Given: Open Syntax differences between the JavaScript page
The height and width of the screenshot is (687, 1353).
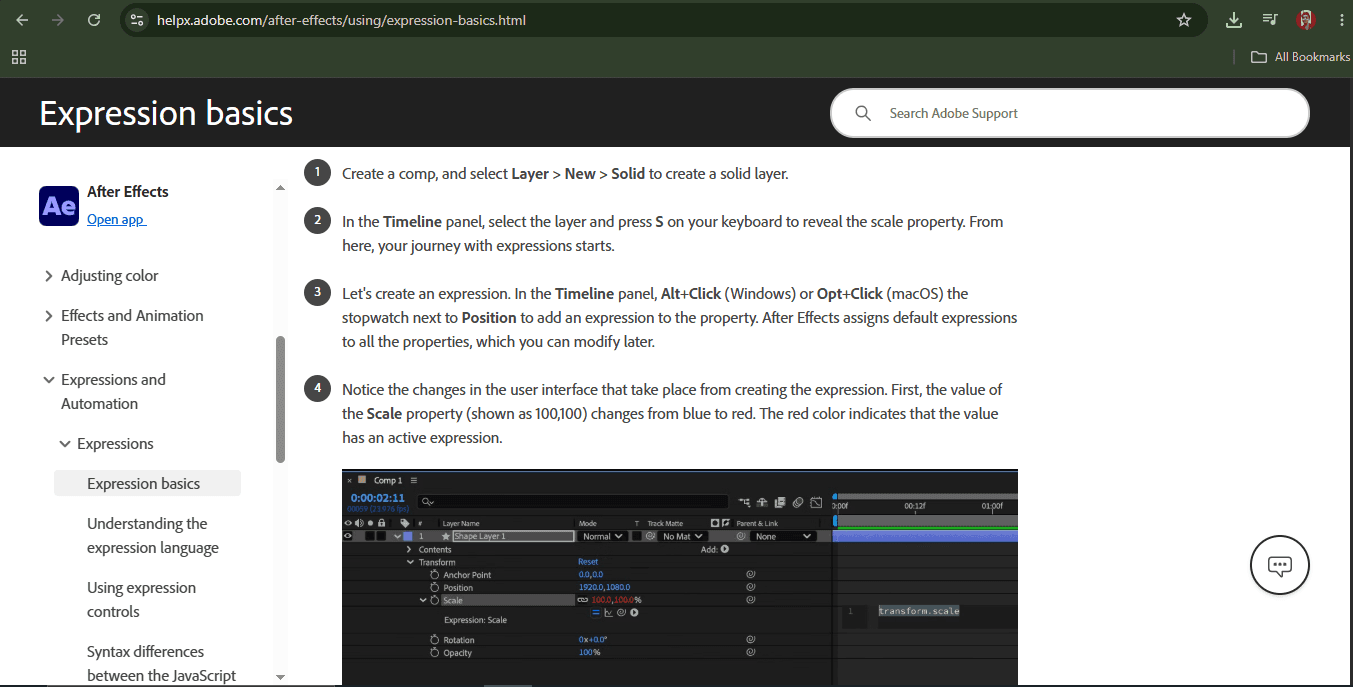Looking at the screenshot, I should point(162,664).
